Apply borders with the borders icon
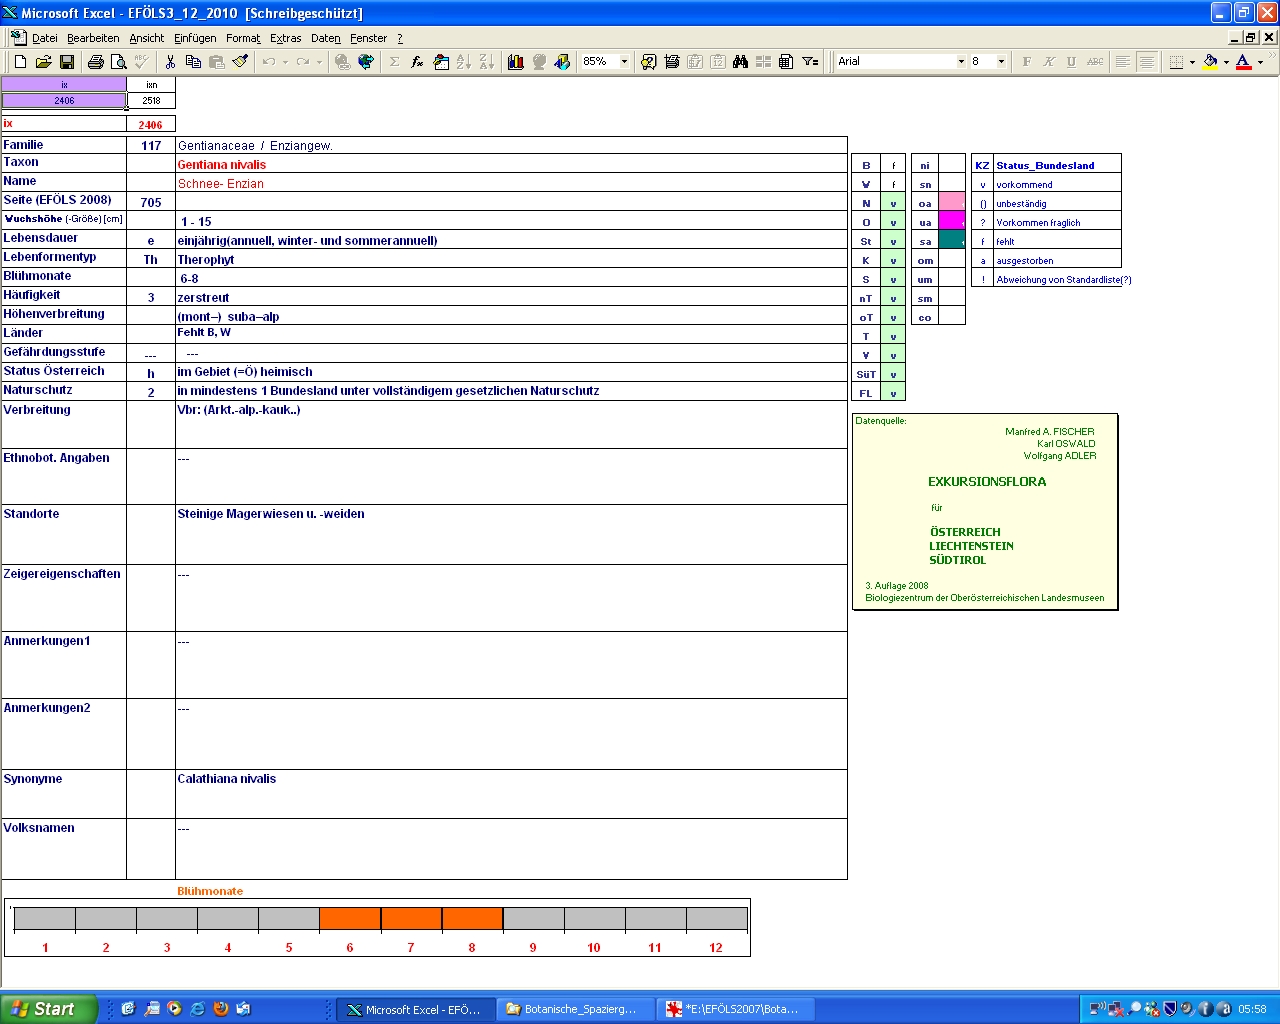1280x1024 pixels. [1177, 62]
